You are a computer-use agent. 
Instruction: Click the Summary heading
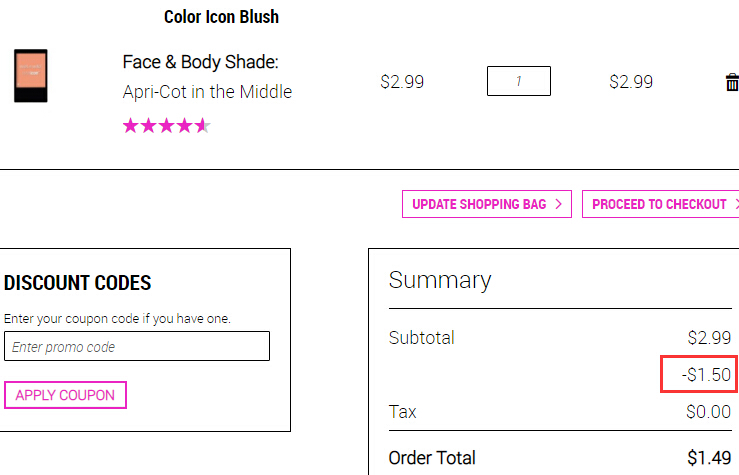(x=440, y=281)
